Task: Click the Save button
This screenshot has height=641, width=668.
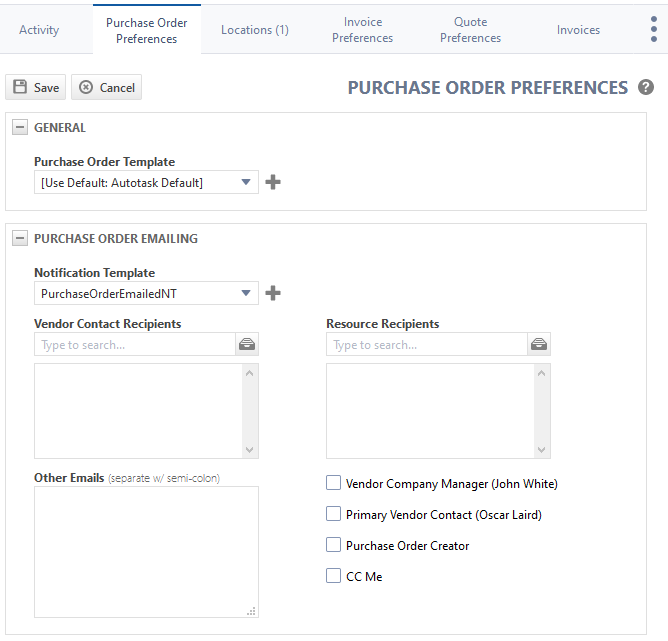Action: [x=35, y=88]
